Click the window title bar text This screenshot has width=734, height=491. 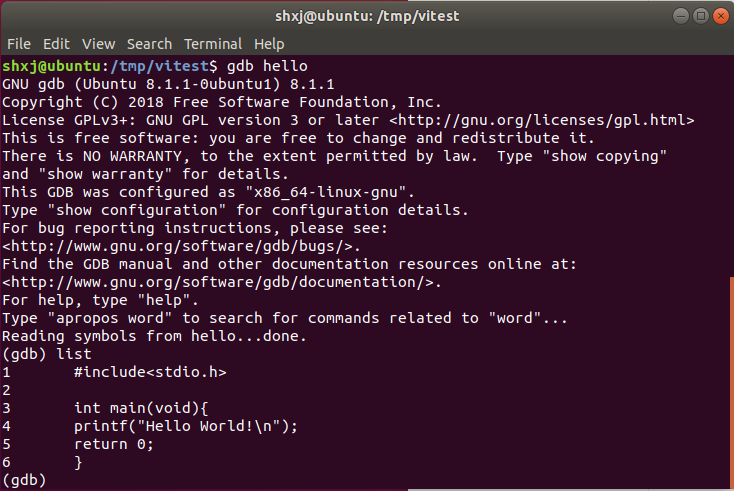(x=366, y=15)
